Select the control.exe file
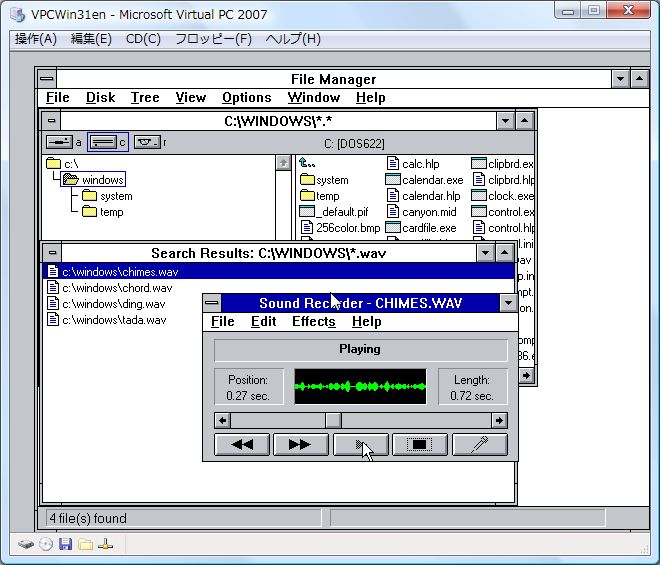660x565 pixels. coord(503,212)
